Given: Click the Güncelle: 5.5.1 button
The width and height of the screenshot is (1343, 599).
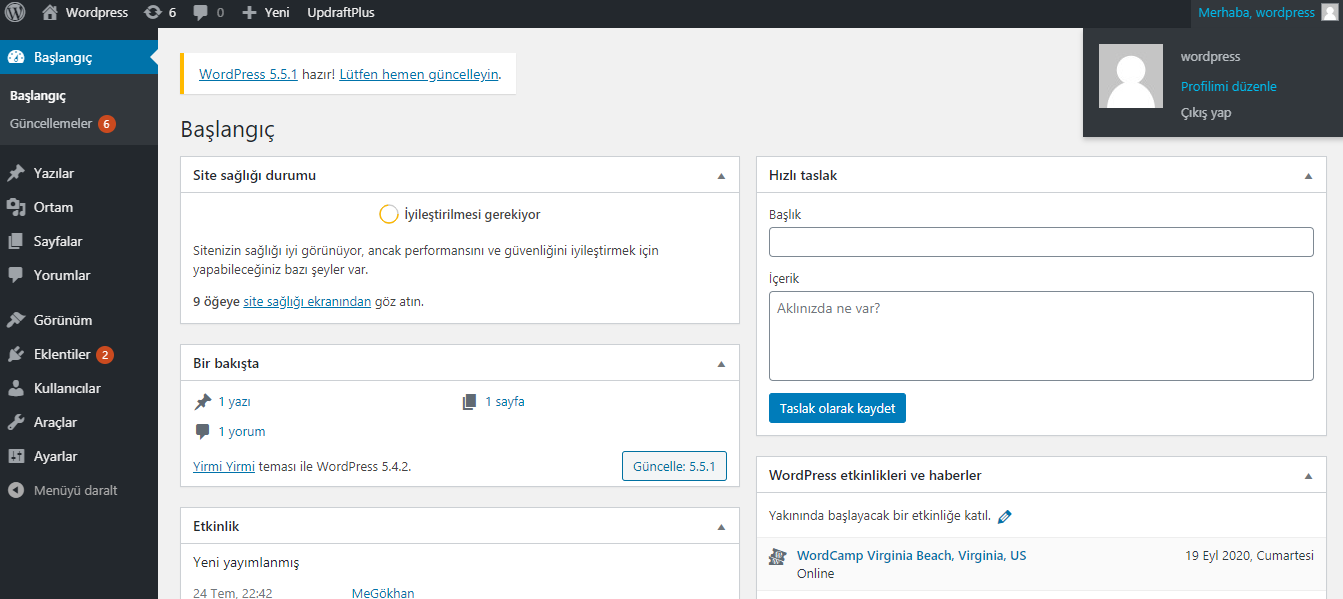Looking at the screenshot, I should (674, 466).
